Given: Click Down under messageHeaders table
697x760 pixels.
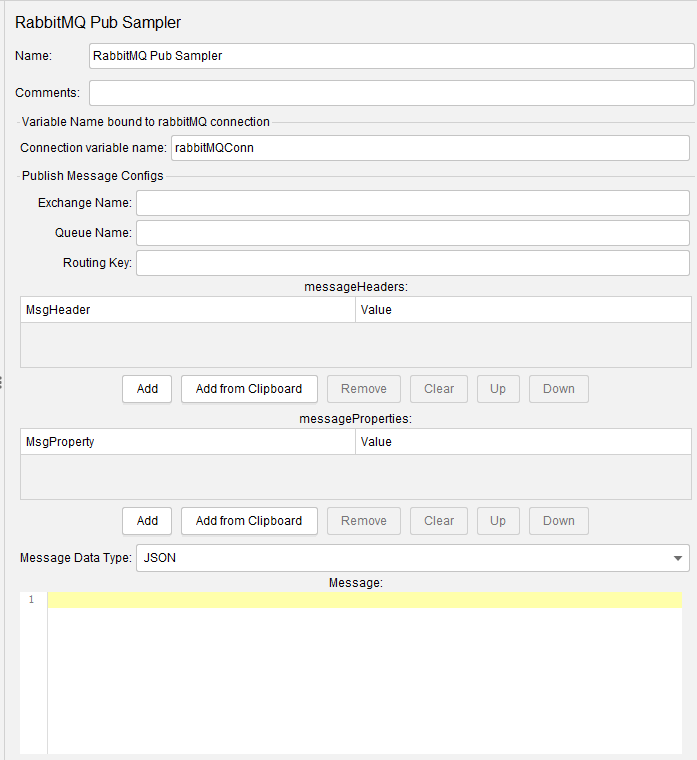Looking at the screenshot, I should (x=558, y=389).
